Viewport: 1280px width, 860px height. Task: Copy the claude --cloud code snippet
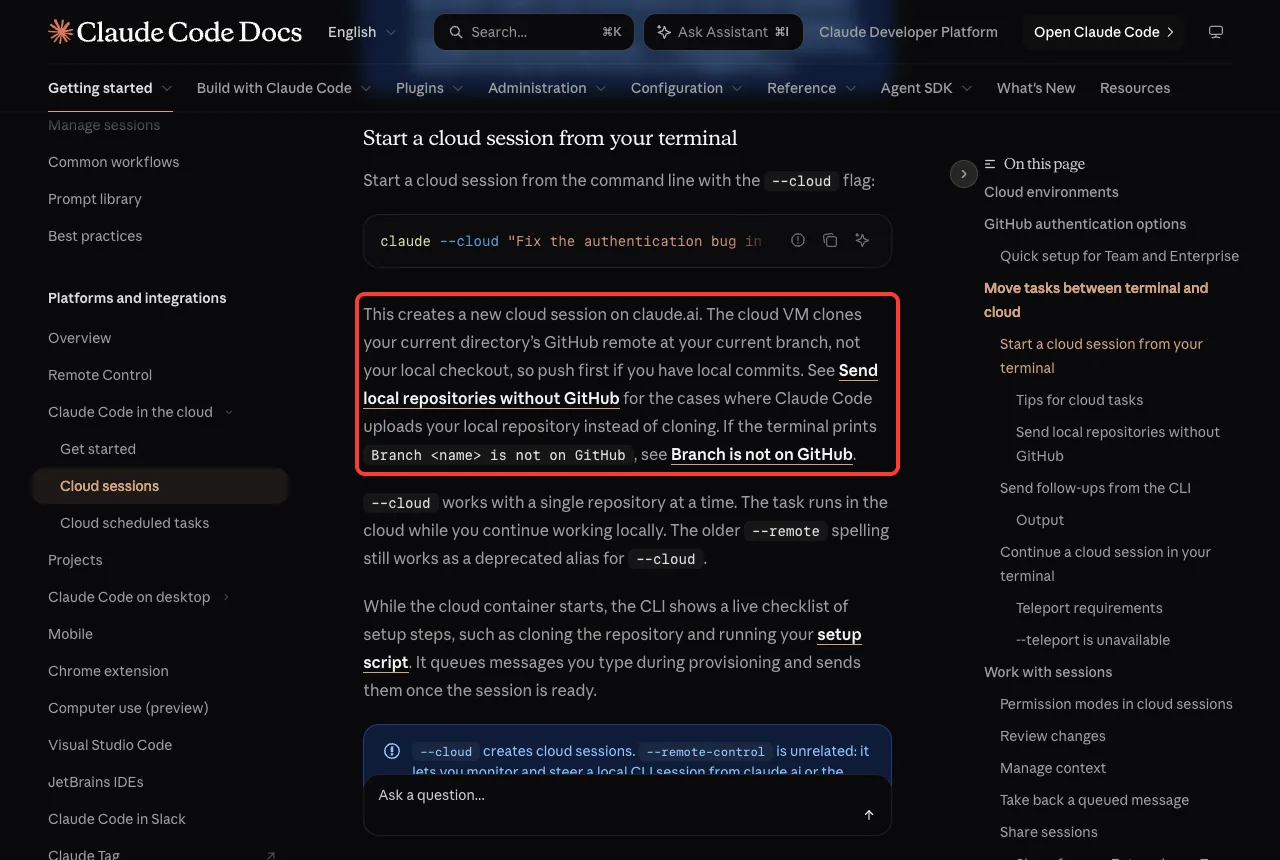[x=830, y=240]
